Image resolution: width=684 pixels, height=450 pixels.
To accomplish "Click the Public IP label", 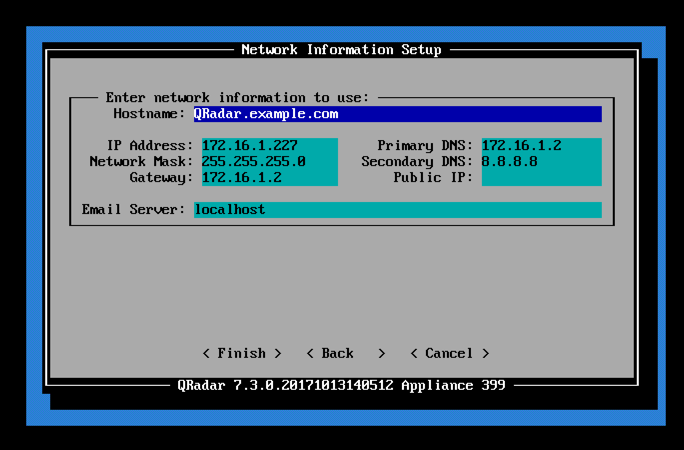I will click(x=433, y=178).
